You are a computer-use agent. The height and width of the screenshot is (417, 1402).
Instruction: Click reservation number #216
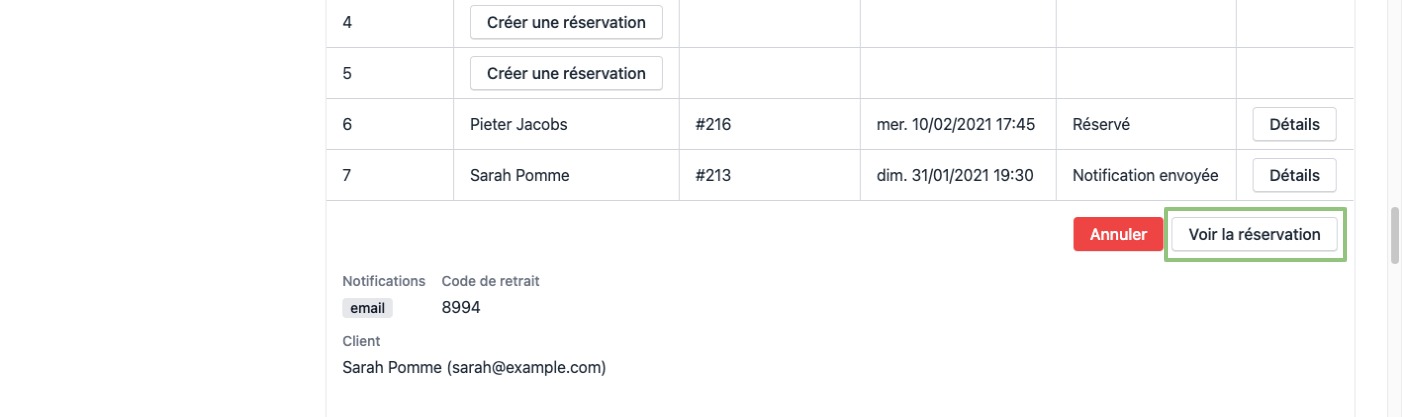[x=713, y=125]
